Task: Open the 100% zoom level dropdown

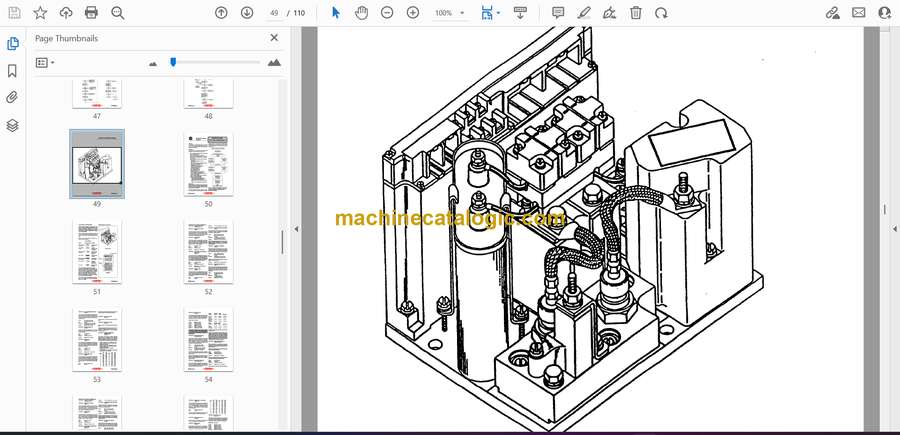Action: click(x=449, y=13)
